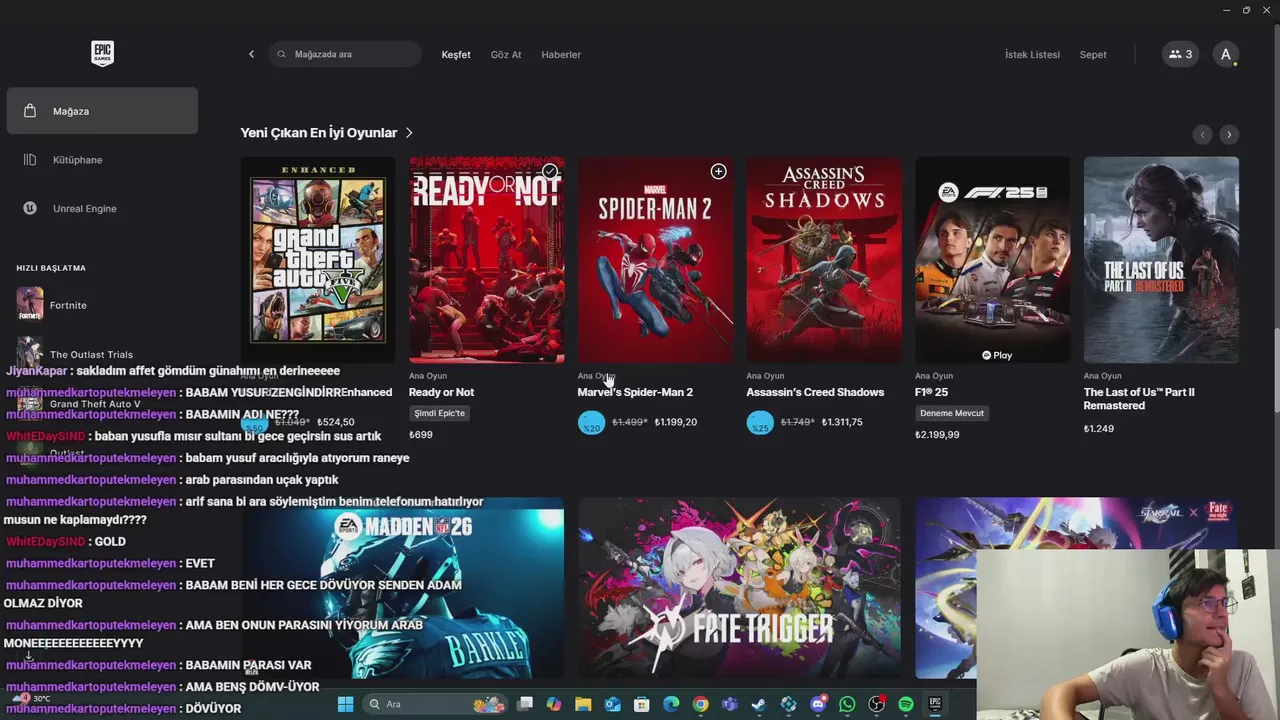Image resolution: width=1280 pixels, height=720 pixels.
Task: Open the Madden NFL 26 banner
Action: coord(402,588)
